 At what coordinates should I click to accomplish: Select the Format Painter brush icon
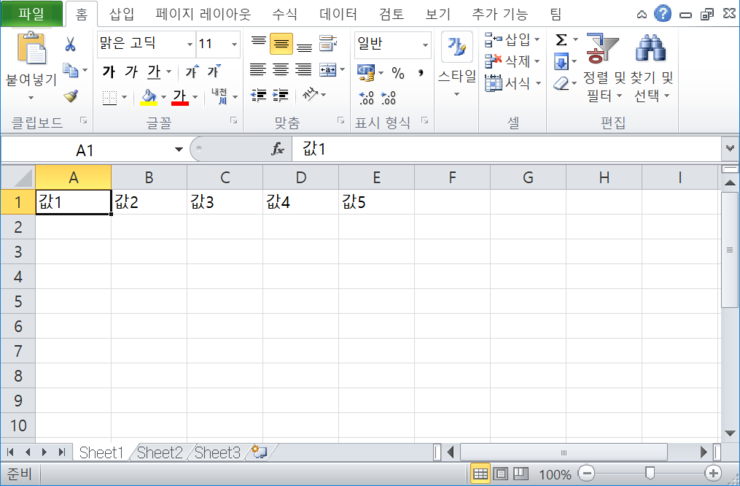click(x=70, y=96)
